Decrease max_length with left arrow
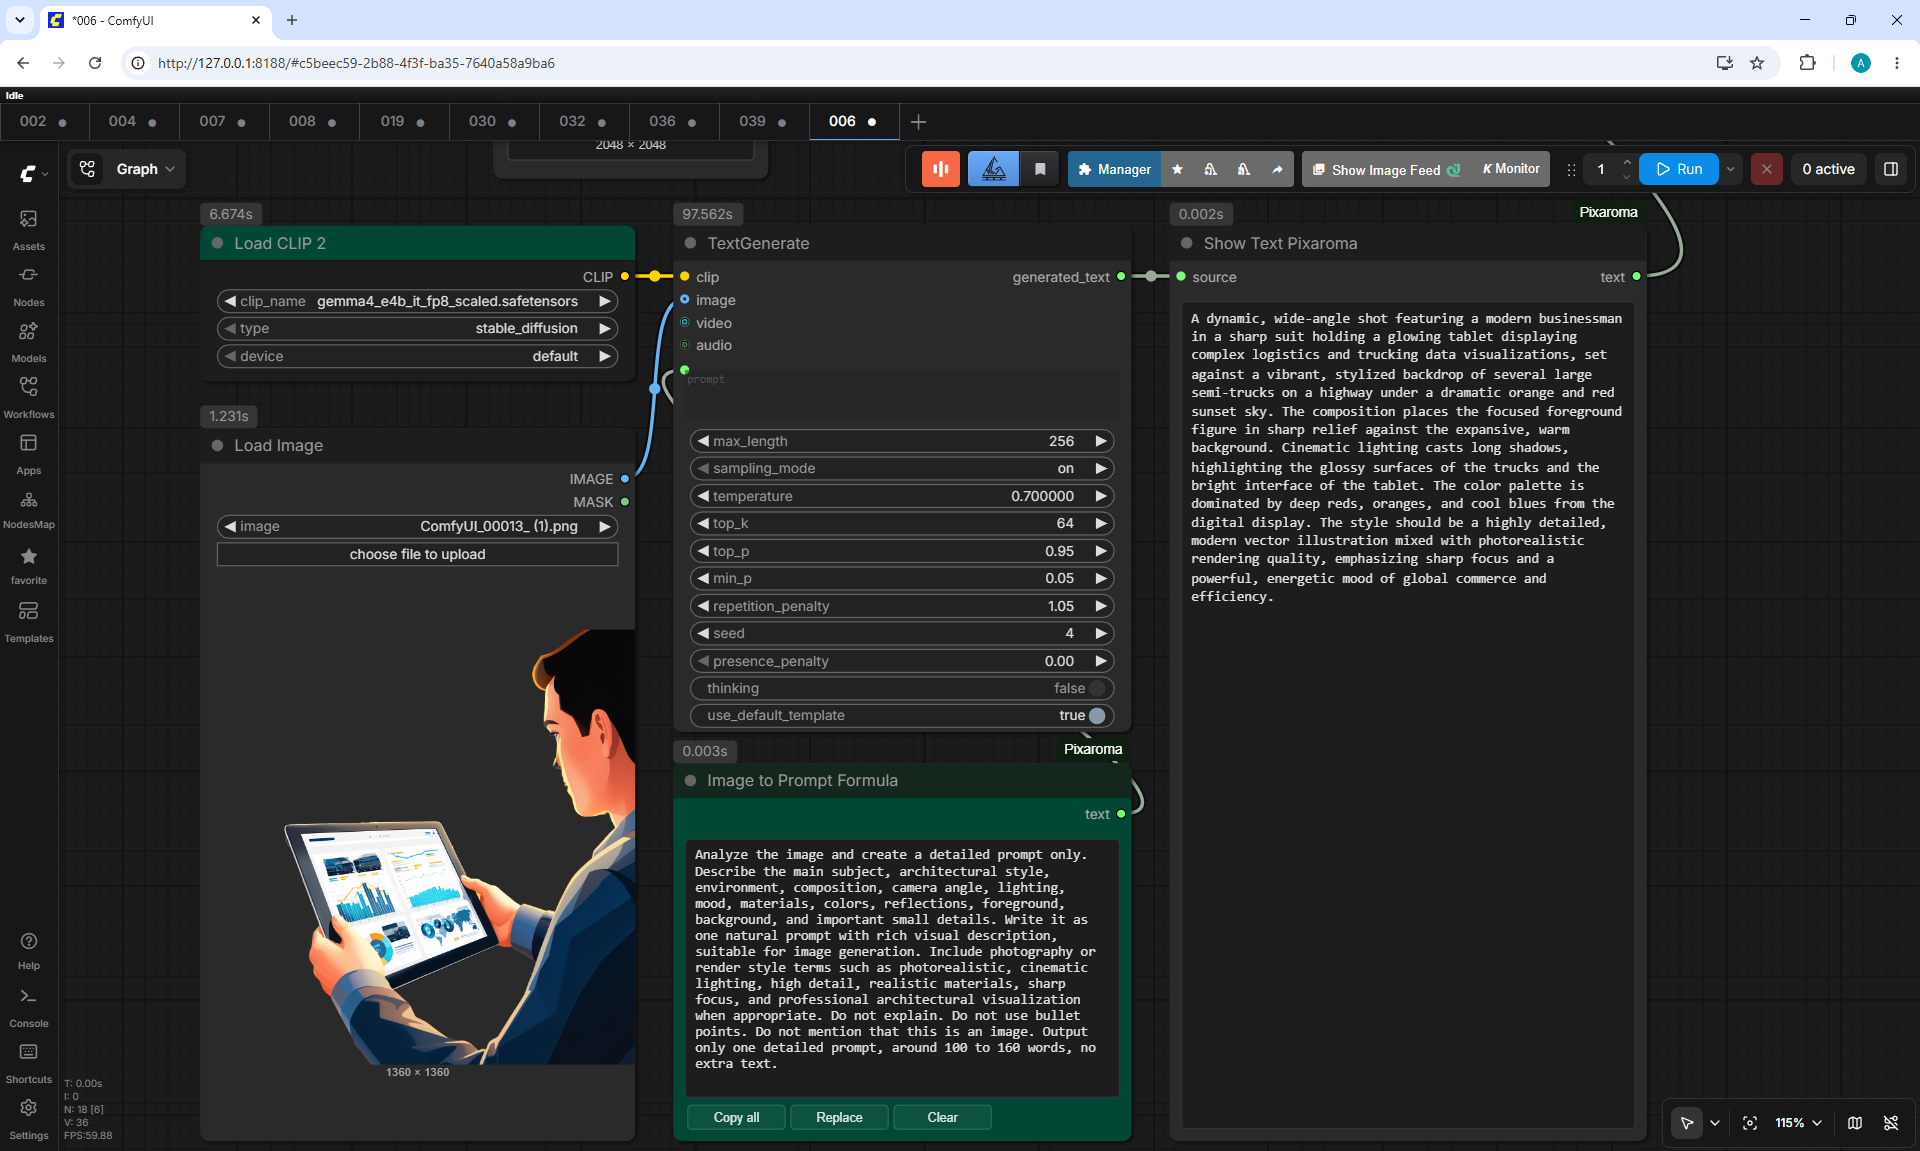Viewport: 1920px width, 1151px height. pos(703,441)
